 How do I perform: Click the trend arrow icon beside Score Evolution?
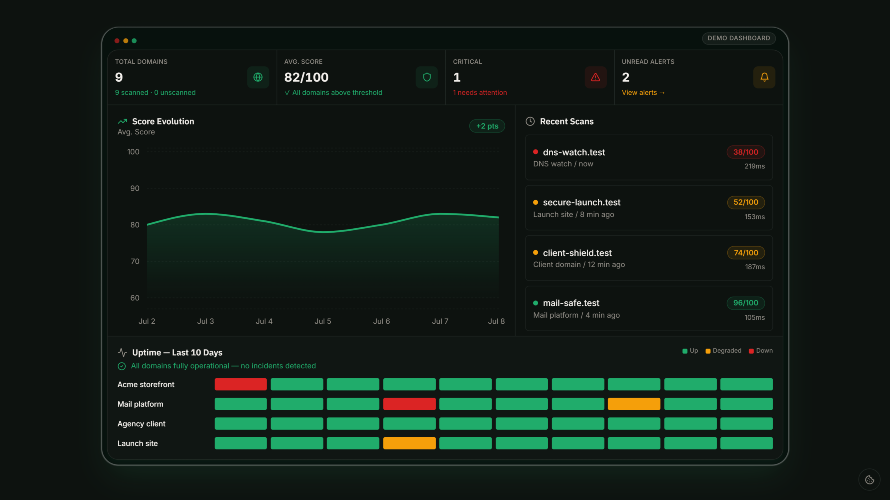coord(122,121)
